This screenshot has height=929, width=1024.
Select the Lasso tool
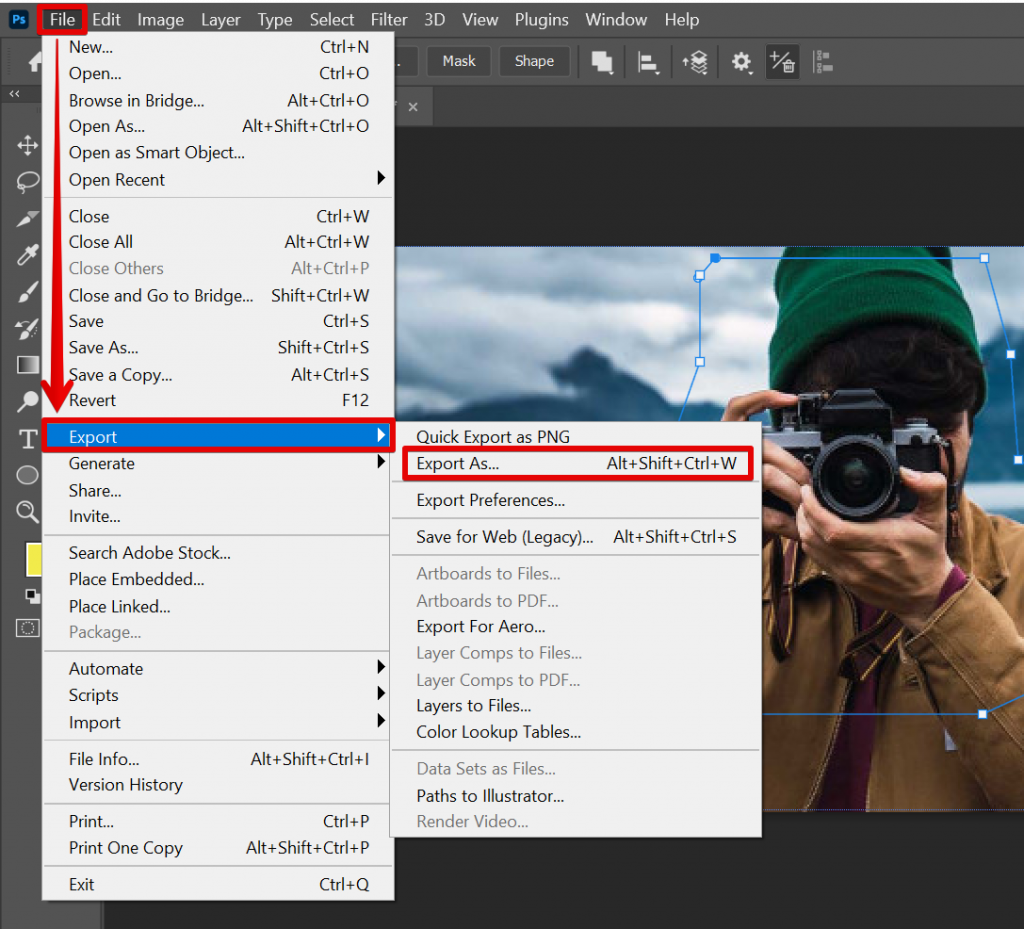pos(27,182)
